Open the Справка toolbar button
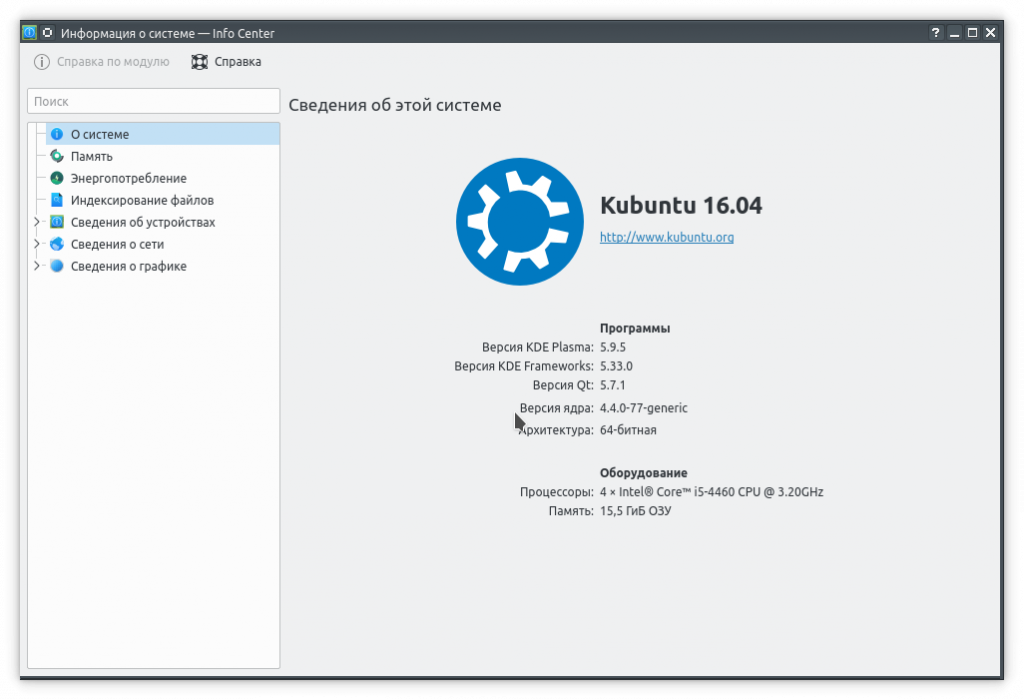Image resolution: width=1024 pixels, height=700 pixels. [227, 61]
